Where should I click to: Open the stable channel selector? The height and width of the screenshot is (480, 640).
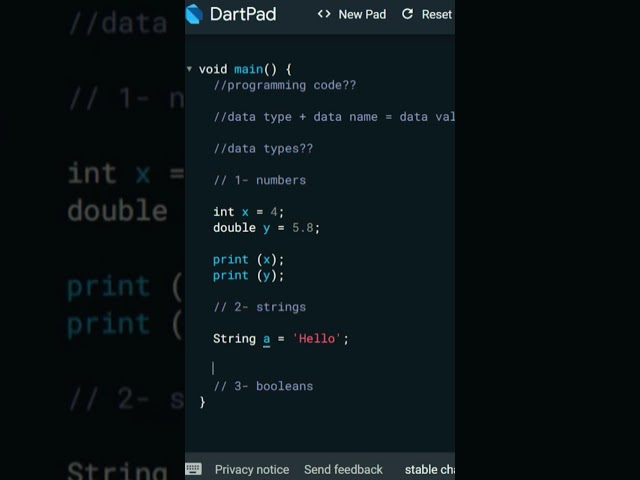(430, 469)
